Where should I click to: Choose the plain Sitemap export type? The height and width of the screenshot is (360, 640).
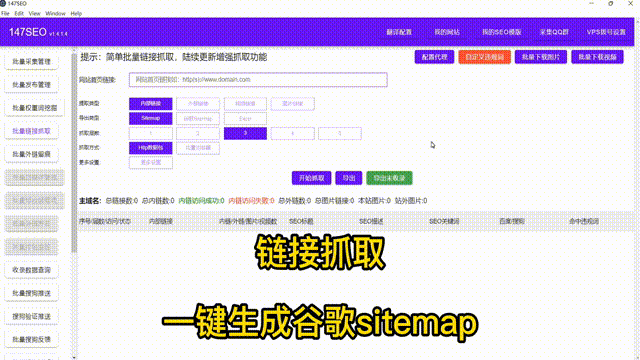tap(151, 118)
